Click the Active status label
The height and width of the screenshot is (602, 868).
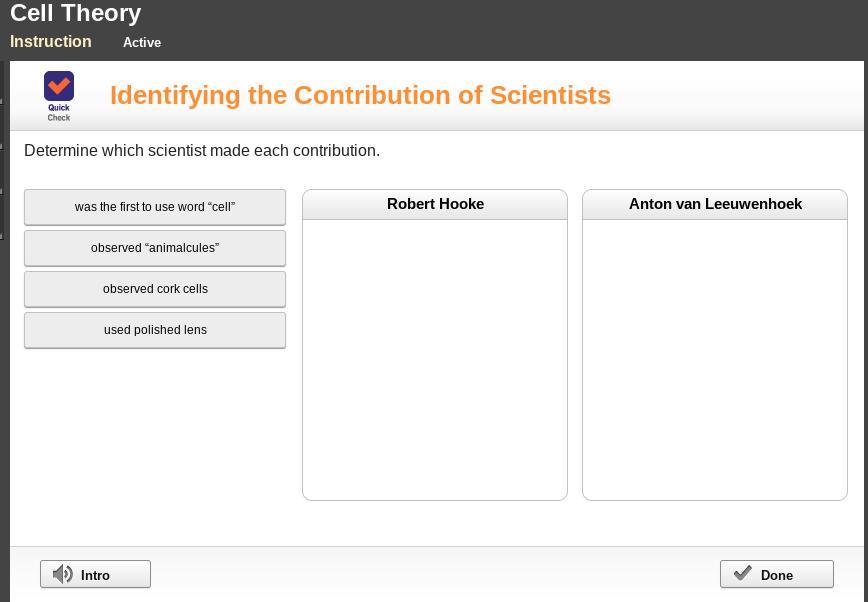pos(142,43)
